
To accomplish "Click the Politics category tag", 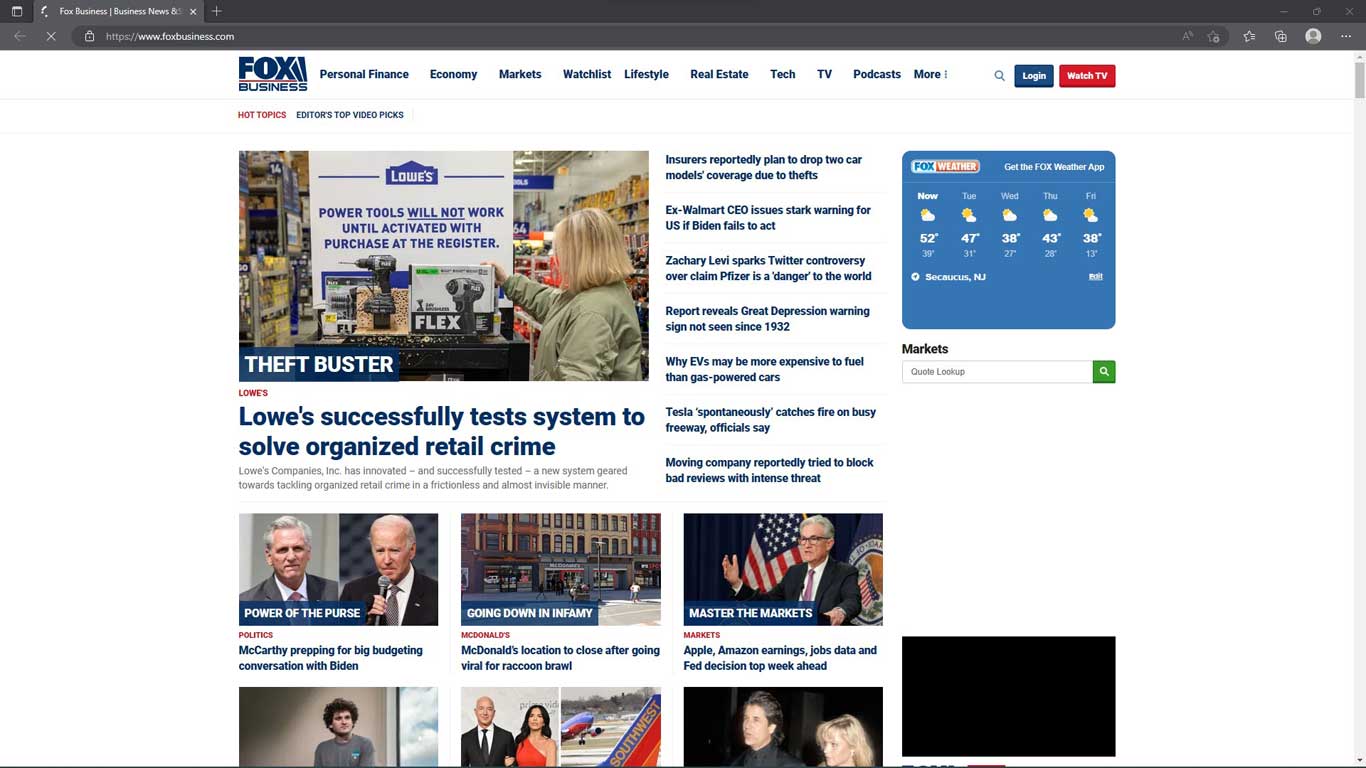I will pyautogui.click(x=255, y=635).
